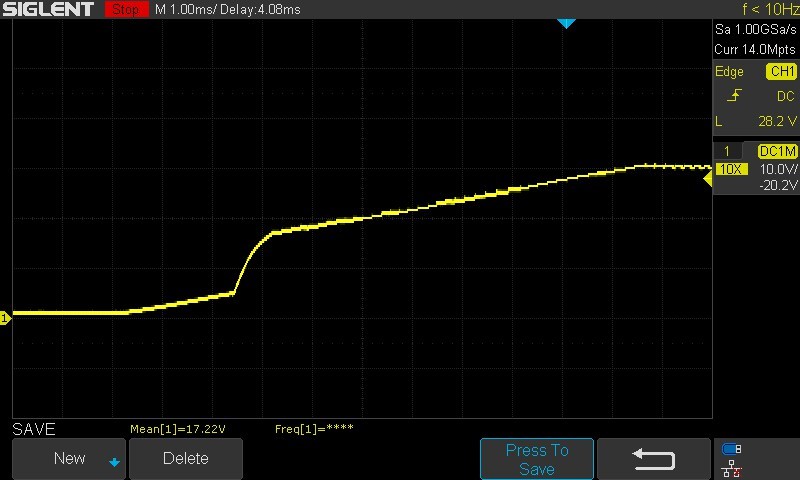This screenshot has width=800, height=480.
Task: Click the blue trigger position marker
Action: coord(566,23)
